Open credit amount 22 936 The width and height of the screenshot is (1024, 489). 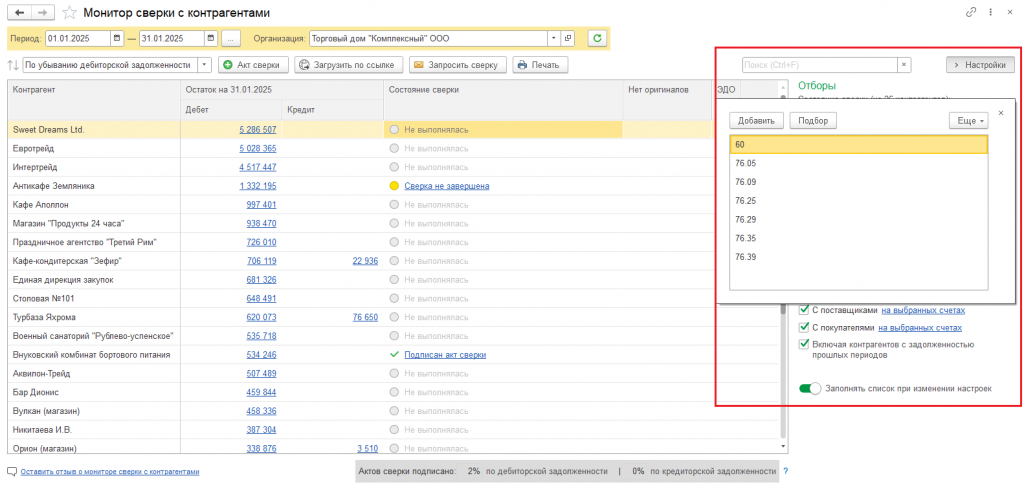click(365, 261)
